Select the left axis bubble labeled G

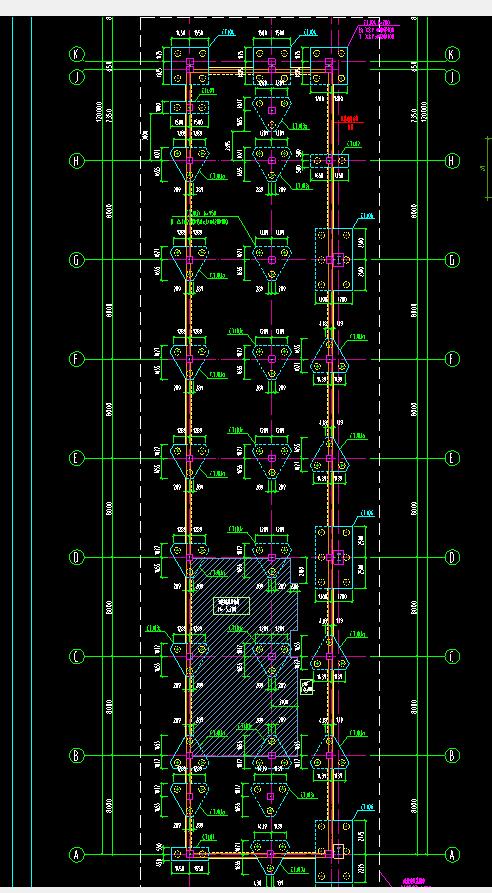[x=77, y=260]
